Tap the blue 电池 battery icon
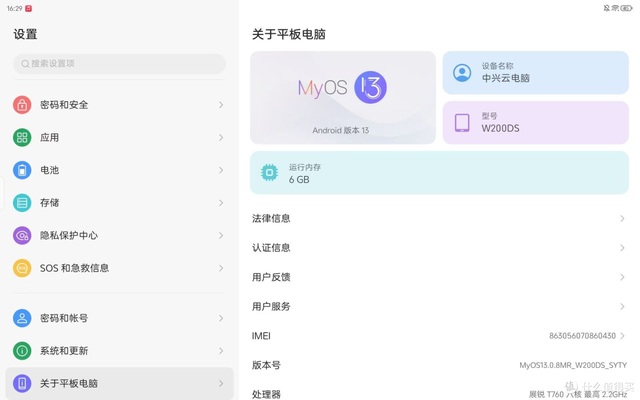 pyautogui.click(x=22, y=170)
